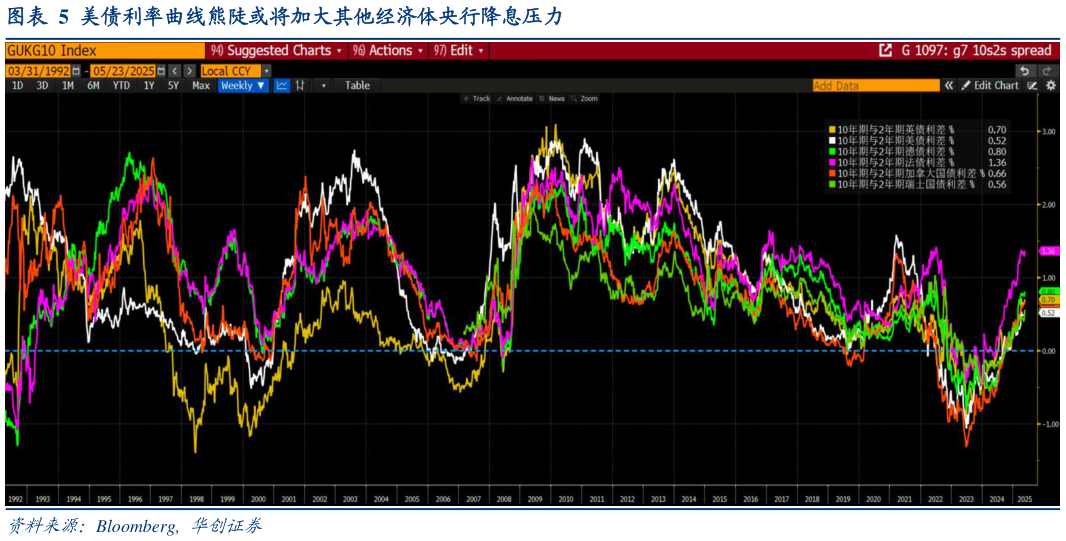
Task: Open the Local CCY currency dropdown
Action: pyautogui.click(x=234, y=71)
